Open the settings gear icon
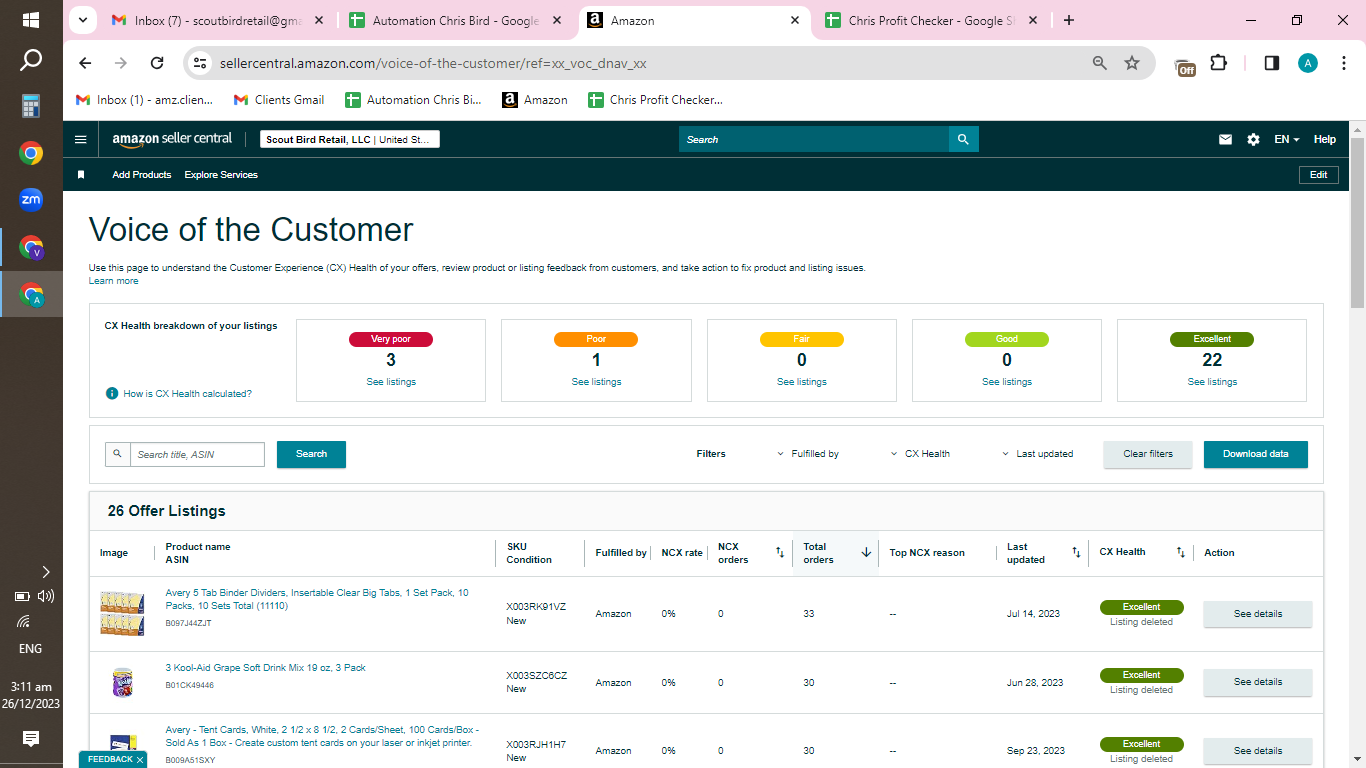 click(1253, 140)
